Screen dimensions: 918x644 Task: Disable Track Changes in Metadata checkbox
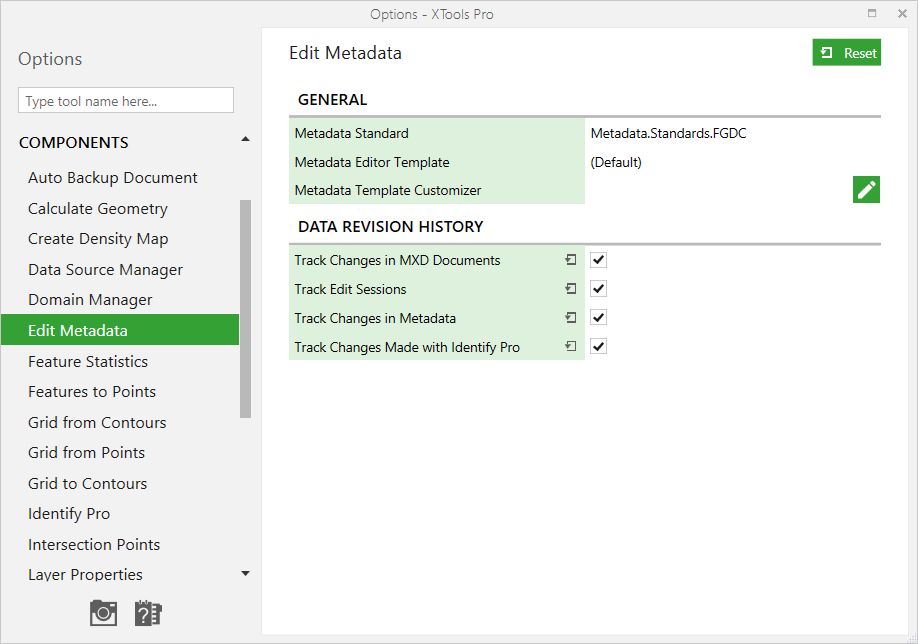[x=598, y=317]
